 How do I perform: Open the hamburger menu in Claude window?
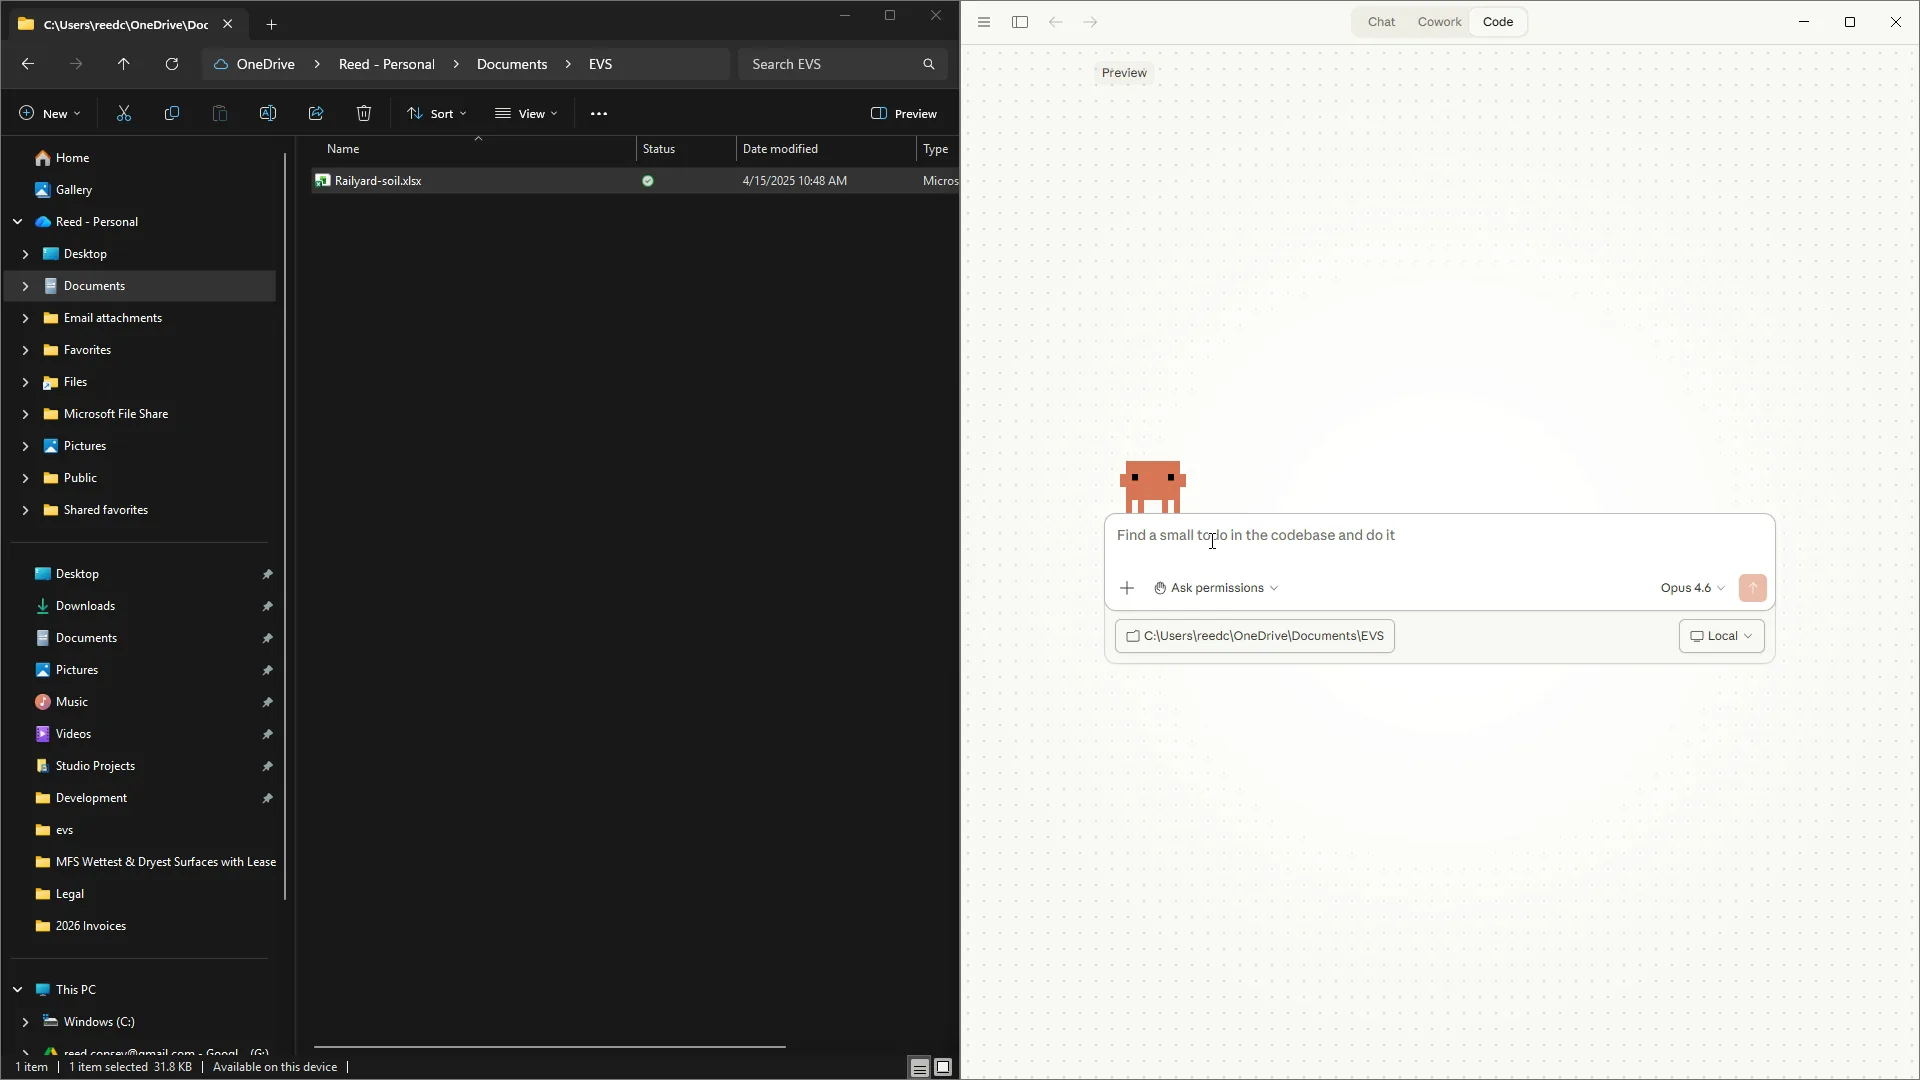click(984, 22)
